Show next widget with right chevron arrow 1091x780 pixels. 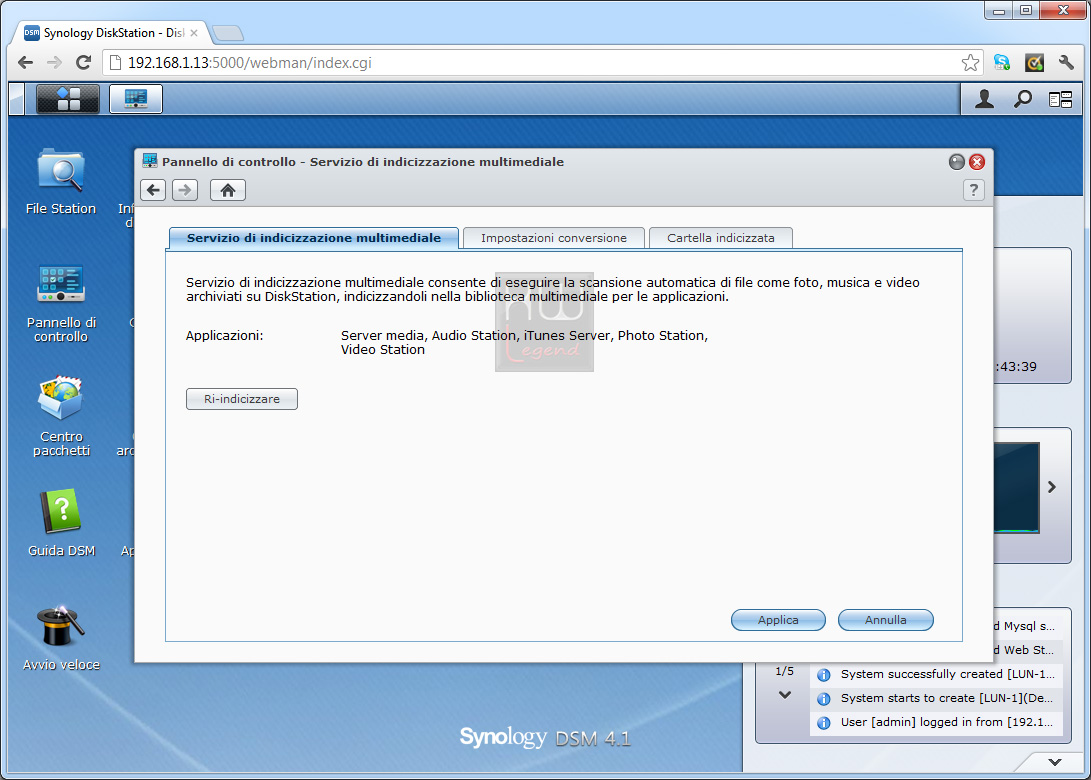point(1052,487)
